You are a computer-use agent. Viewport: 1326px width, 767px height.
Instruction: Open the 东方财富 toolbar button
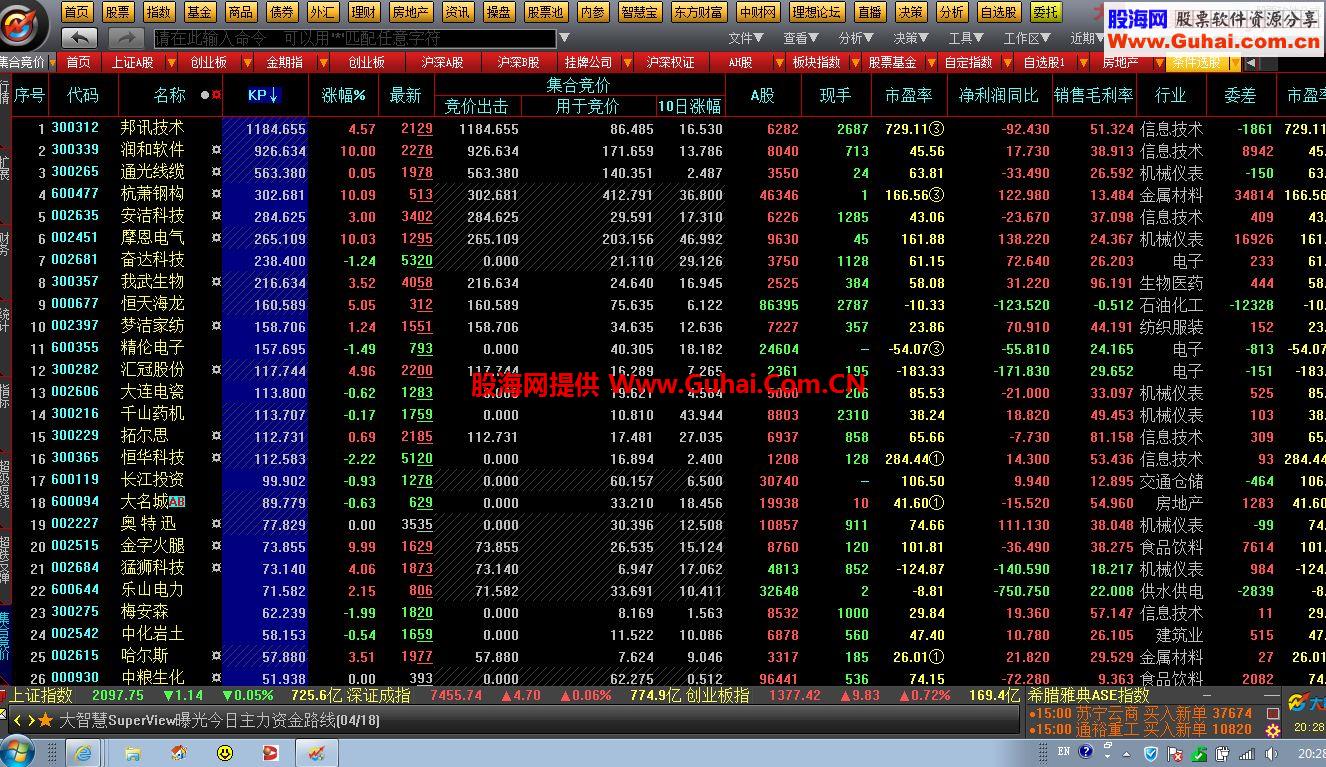point(698,12)
